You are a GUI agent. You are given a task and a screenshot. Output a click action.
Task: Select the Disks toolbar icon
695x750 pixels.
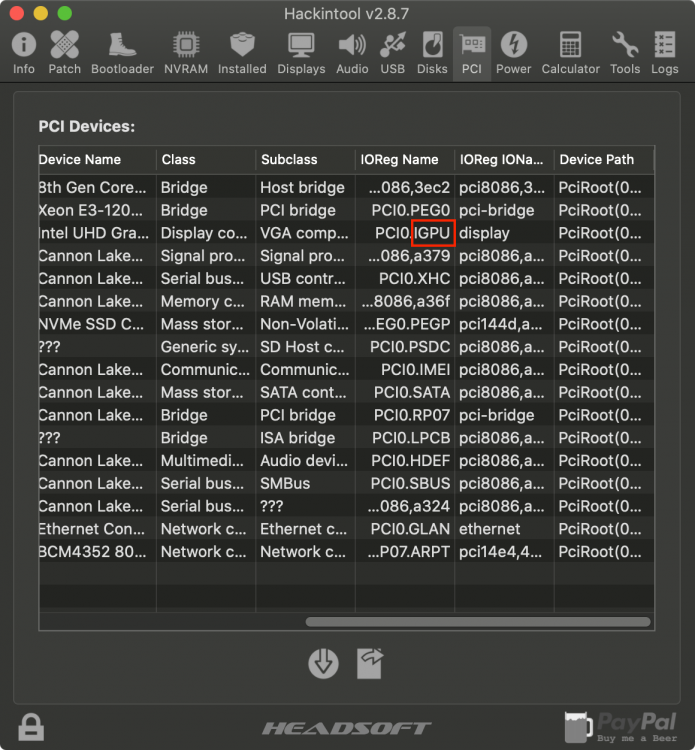432,53
